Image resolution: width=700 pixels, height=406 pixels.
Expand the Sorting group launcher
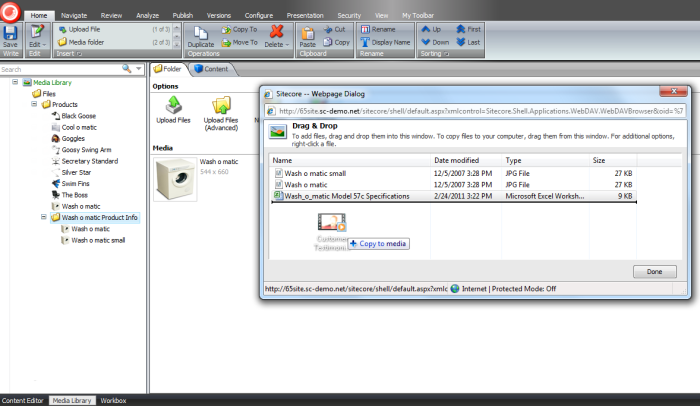point(446,54)
